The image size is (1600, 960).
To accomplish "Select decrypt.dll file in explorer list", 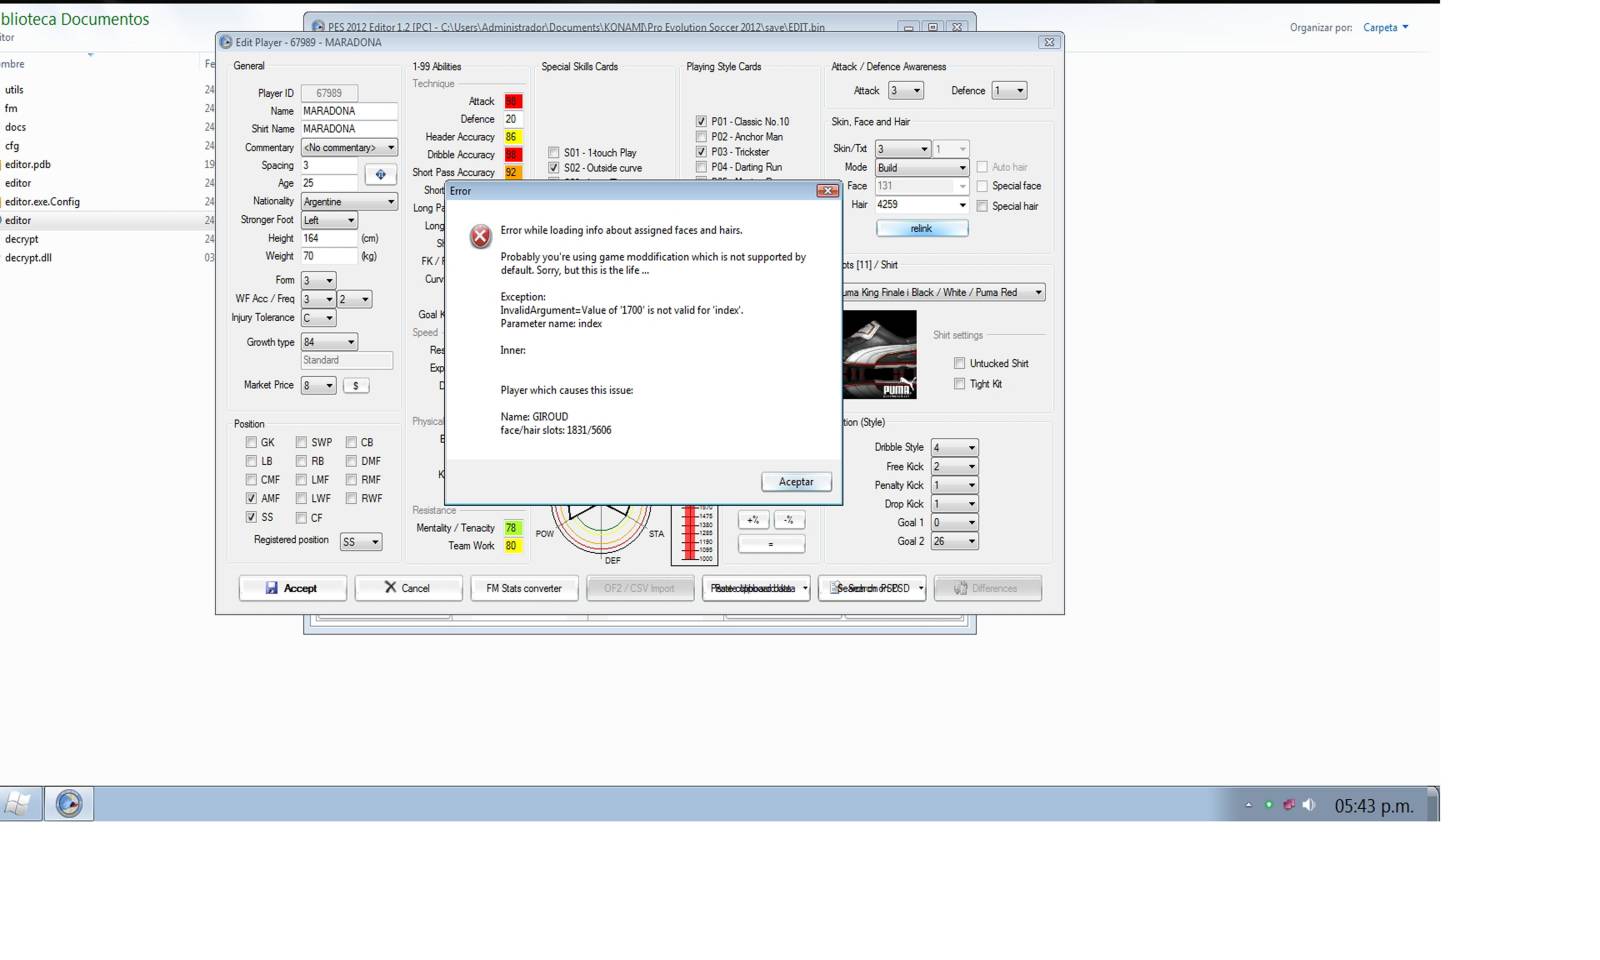I will click(28, 257).
